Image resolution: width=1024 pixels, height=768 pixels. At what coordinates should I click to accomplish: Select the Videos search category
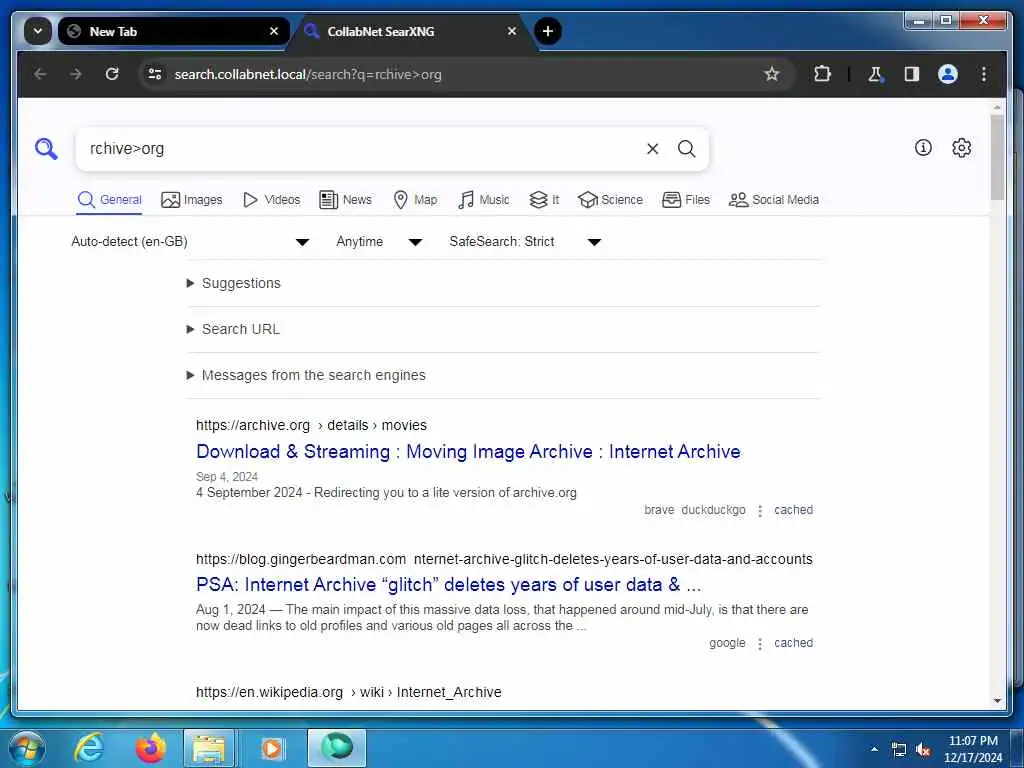[x=271, y=199]
